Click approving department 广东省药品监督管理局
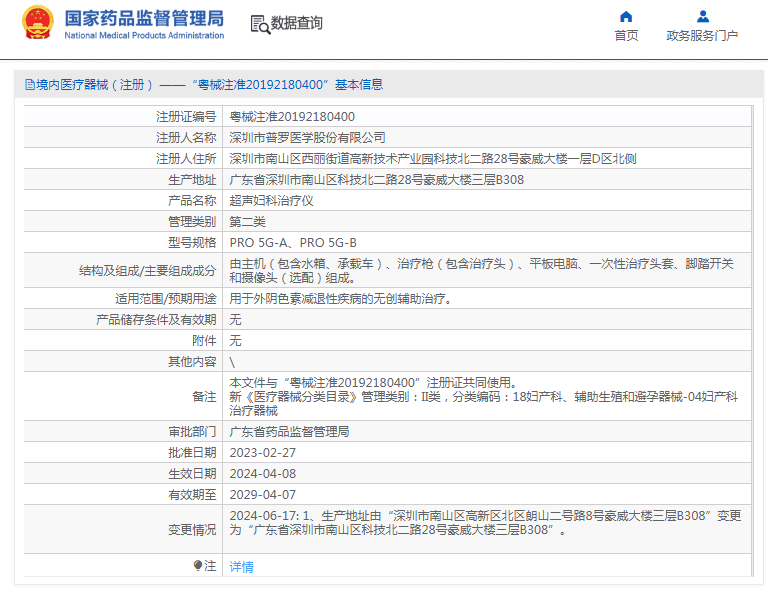Image resolution: width=768 pixels, height=589 pixels. [x=289, y=432]
